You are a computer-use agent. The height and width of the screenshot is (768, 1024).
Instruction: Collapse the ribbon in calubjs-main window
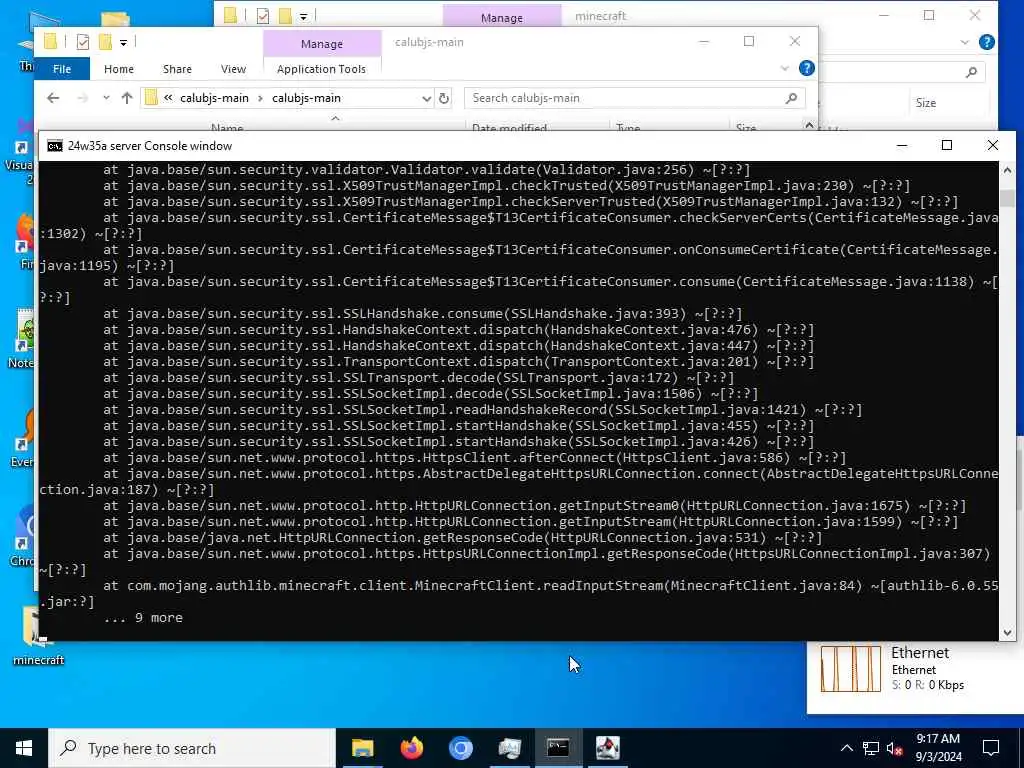click(x=784, y=69)
